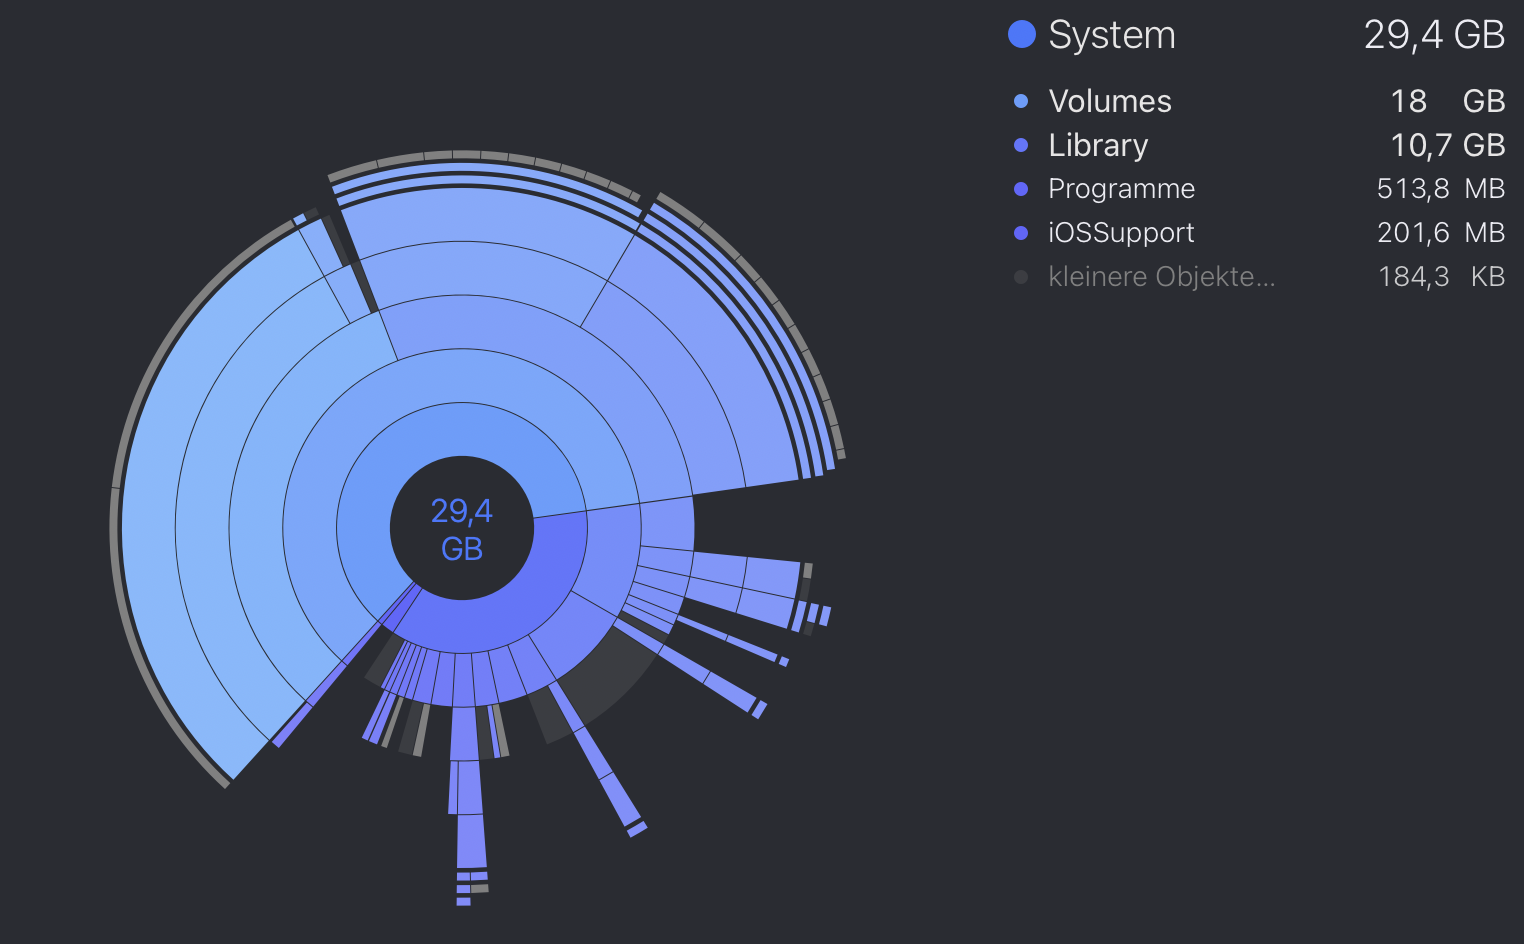Viewport: 1524px width, 944px height.
Task: Select the System heading in the legend
Action: coord(1112,35)
